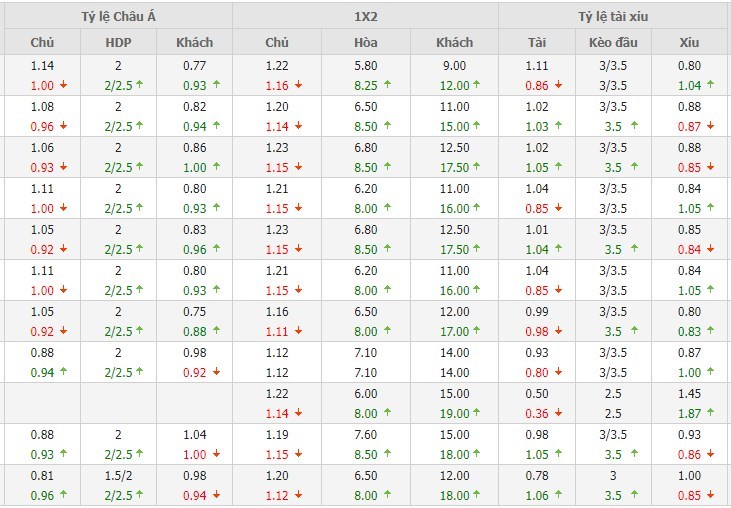This screenshot has width=731, height=508.
Task: Click the Xỉu column header
Action: click(x=689, y=43)
